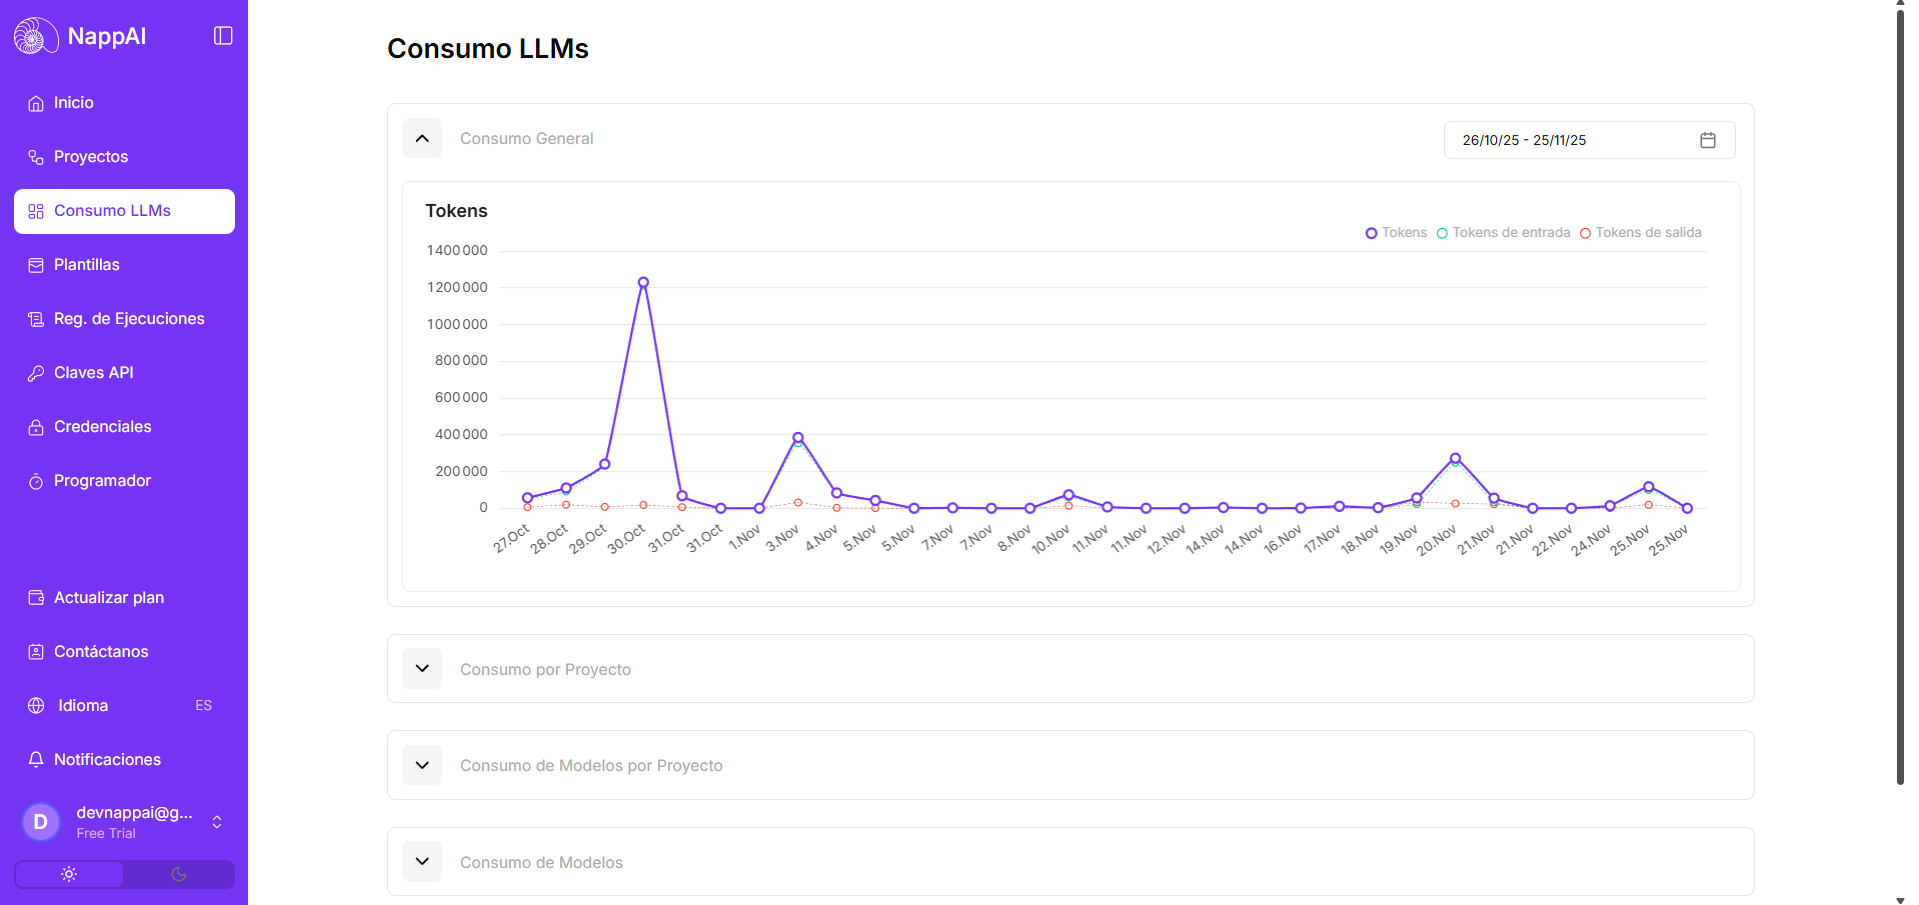Click the Programador timer icon
1919x905 pixels.
tap(36, 481)
